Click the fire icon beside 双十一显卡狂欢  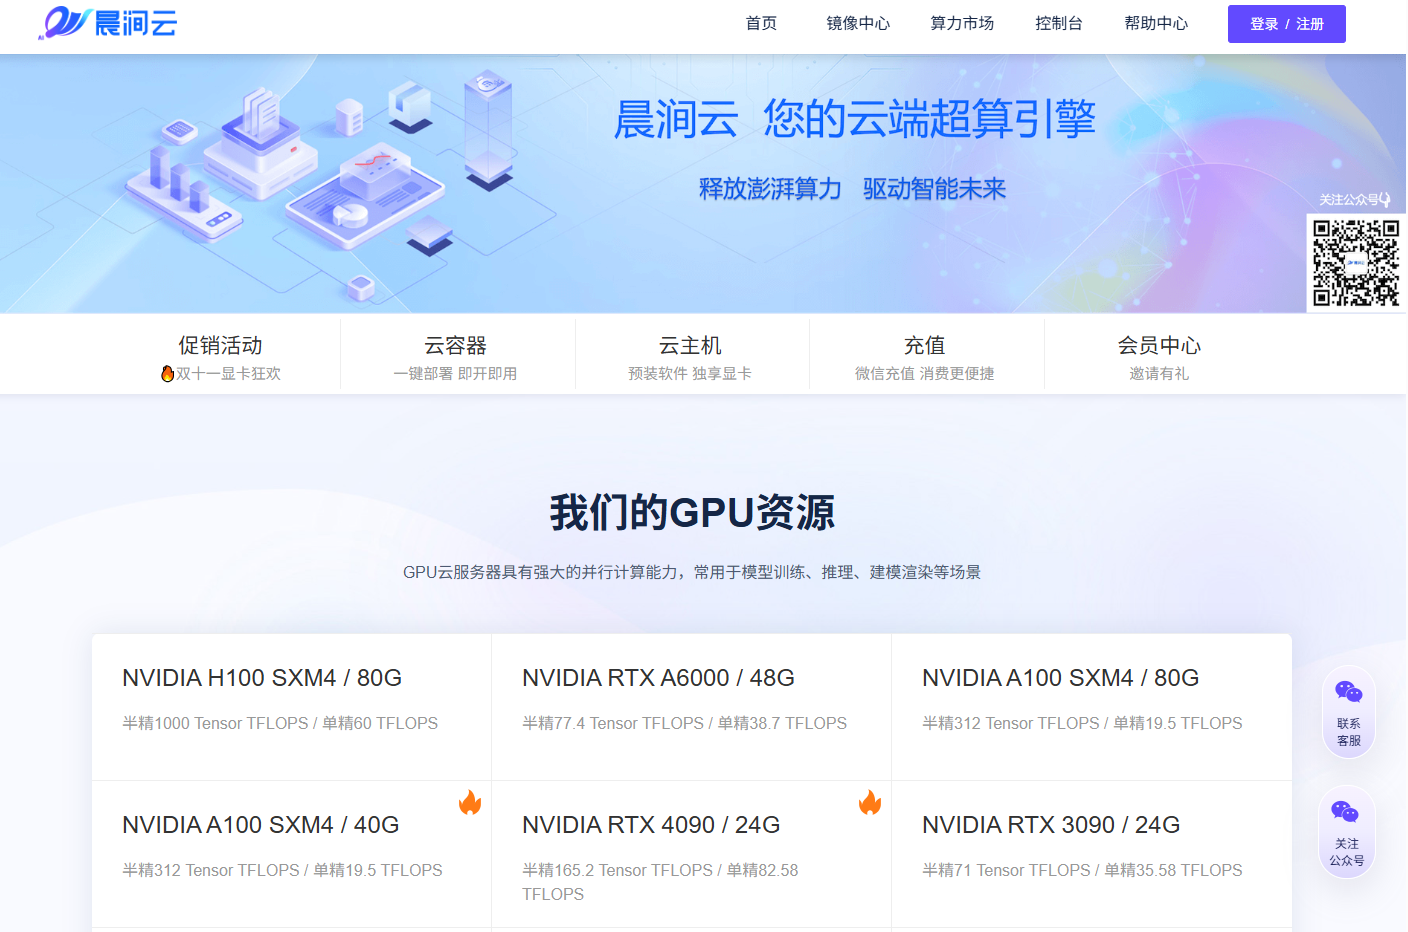[168, 373]
